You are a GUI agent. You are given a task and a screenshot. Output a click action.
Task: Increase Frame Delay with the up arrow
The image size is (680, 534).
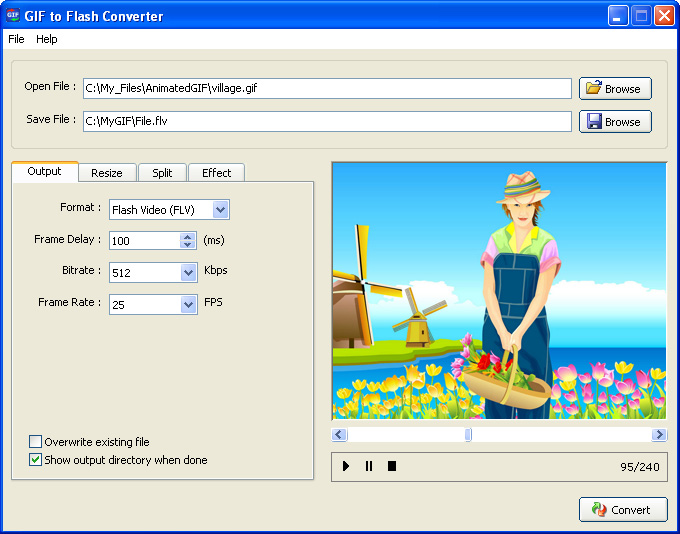click(x=187, y=236)
